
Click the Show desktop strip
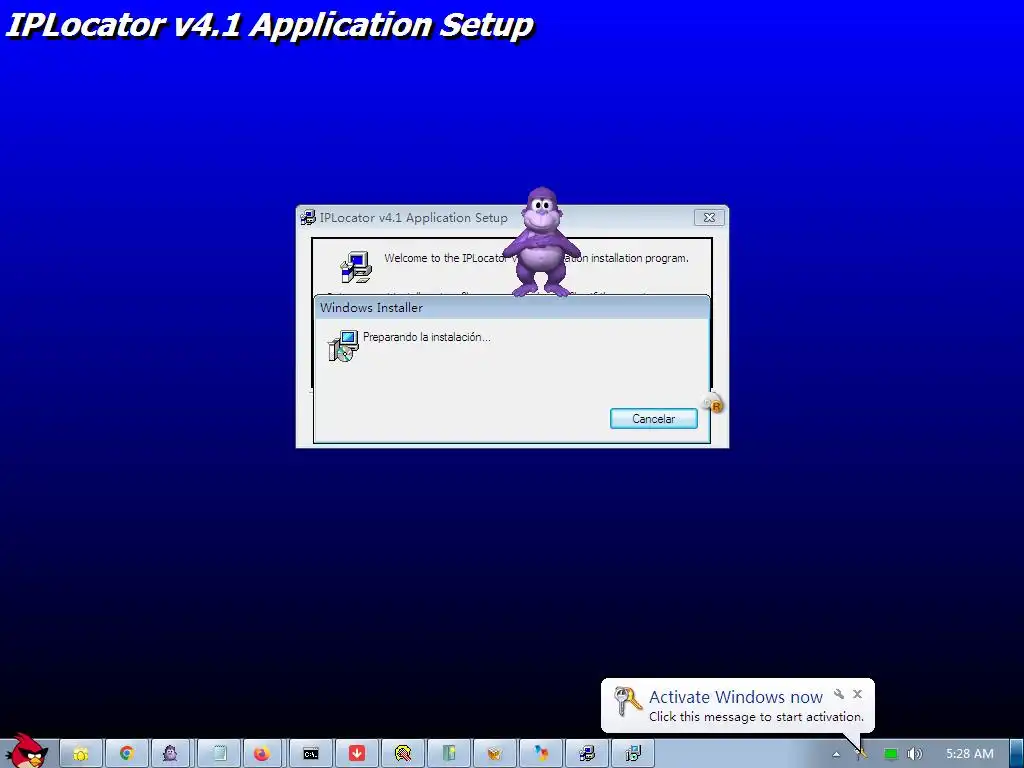coord(1017,754)
